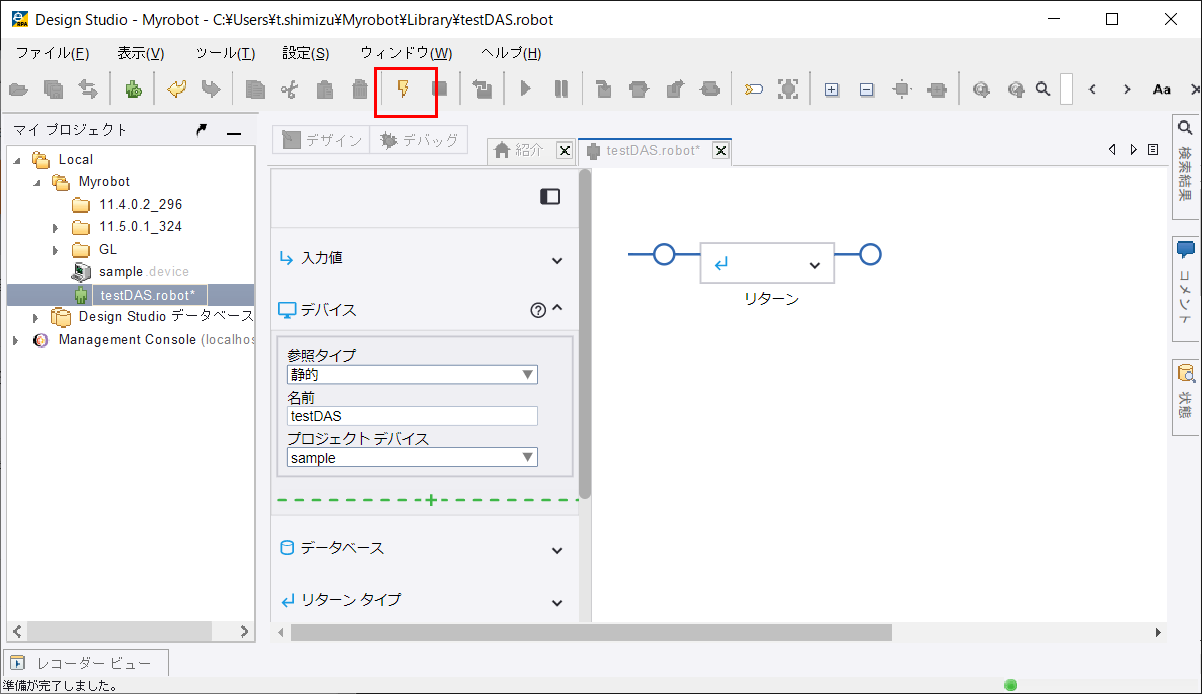Viewport: 1202px width, 694px height.
Task: Open the ファイル menu
Action: coord(52,53)
